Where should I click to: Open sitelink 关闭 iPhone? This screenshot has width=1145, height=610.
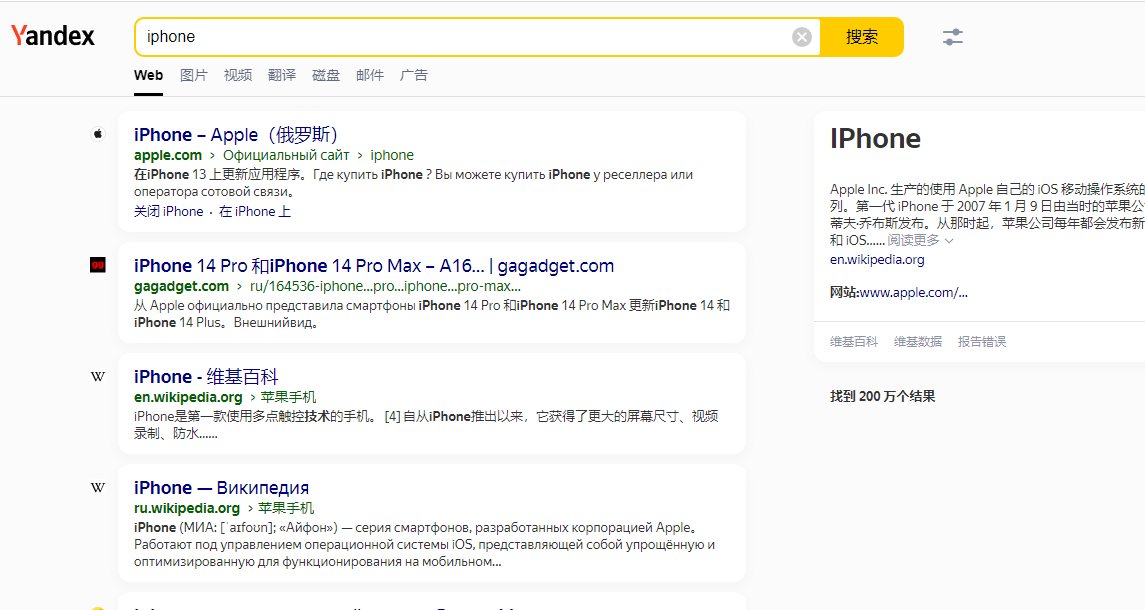point(169,211)
